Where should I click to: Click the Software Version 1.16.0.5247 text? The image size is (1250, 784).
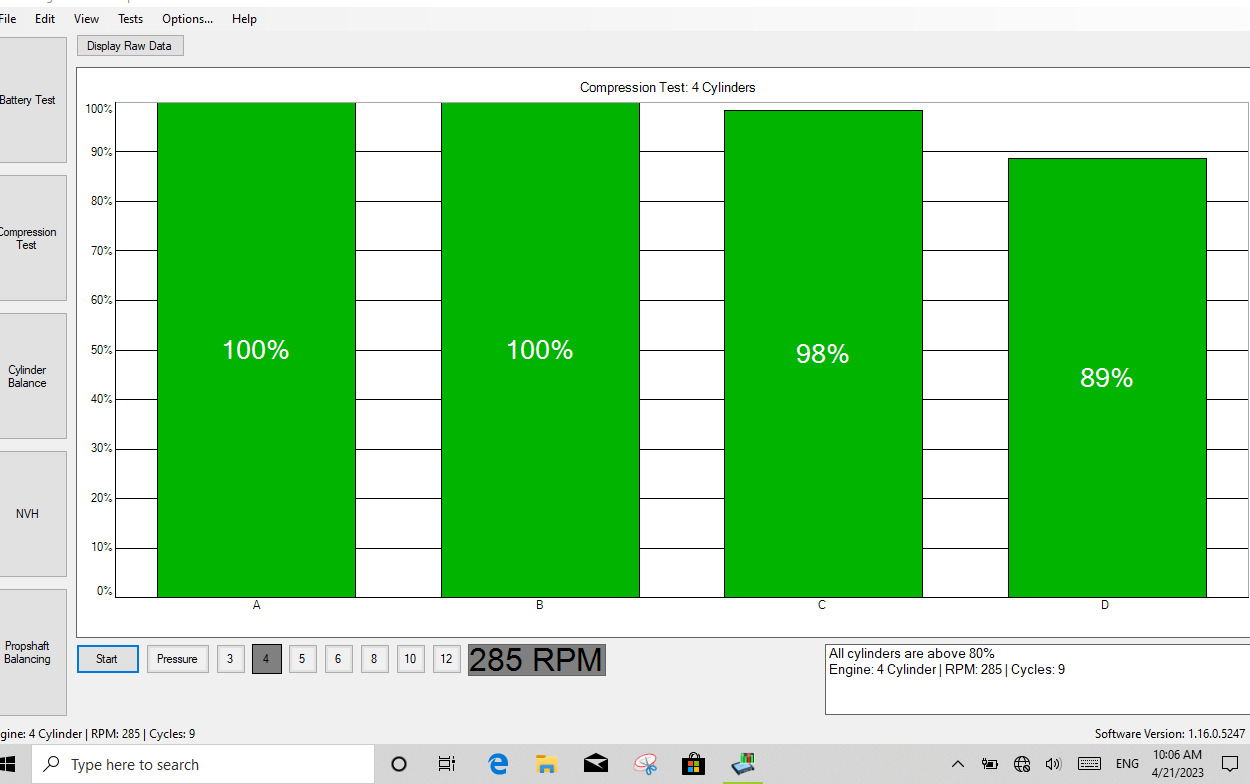pyautogui.click(x=1170, y=734)
